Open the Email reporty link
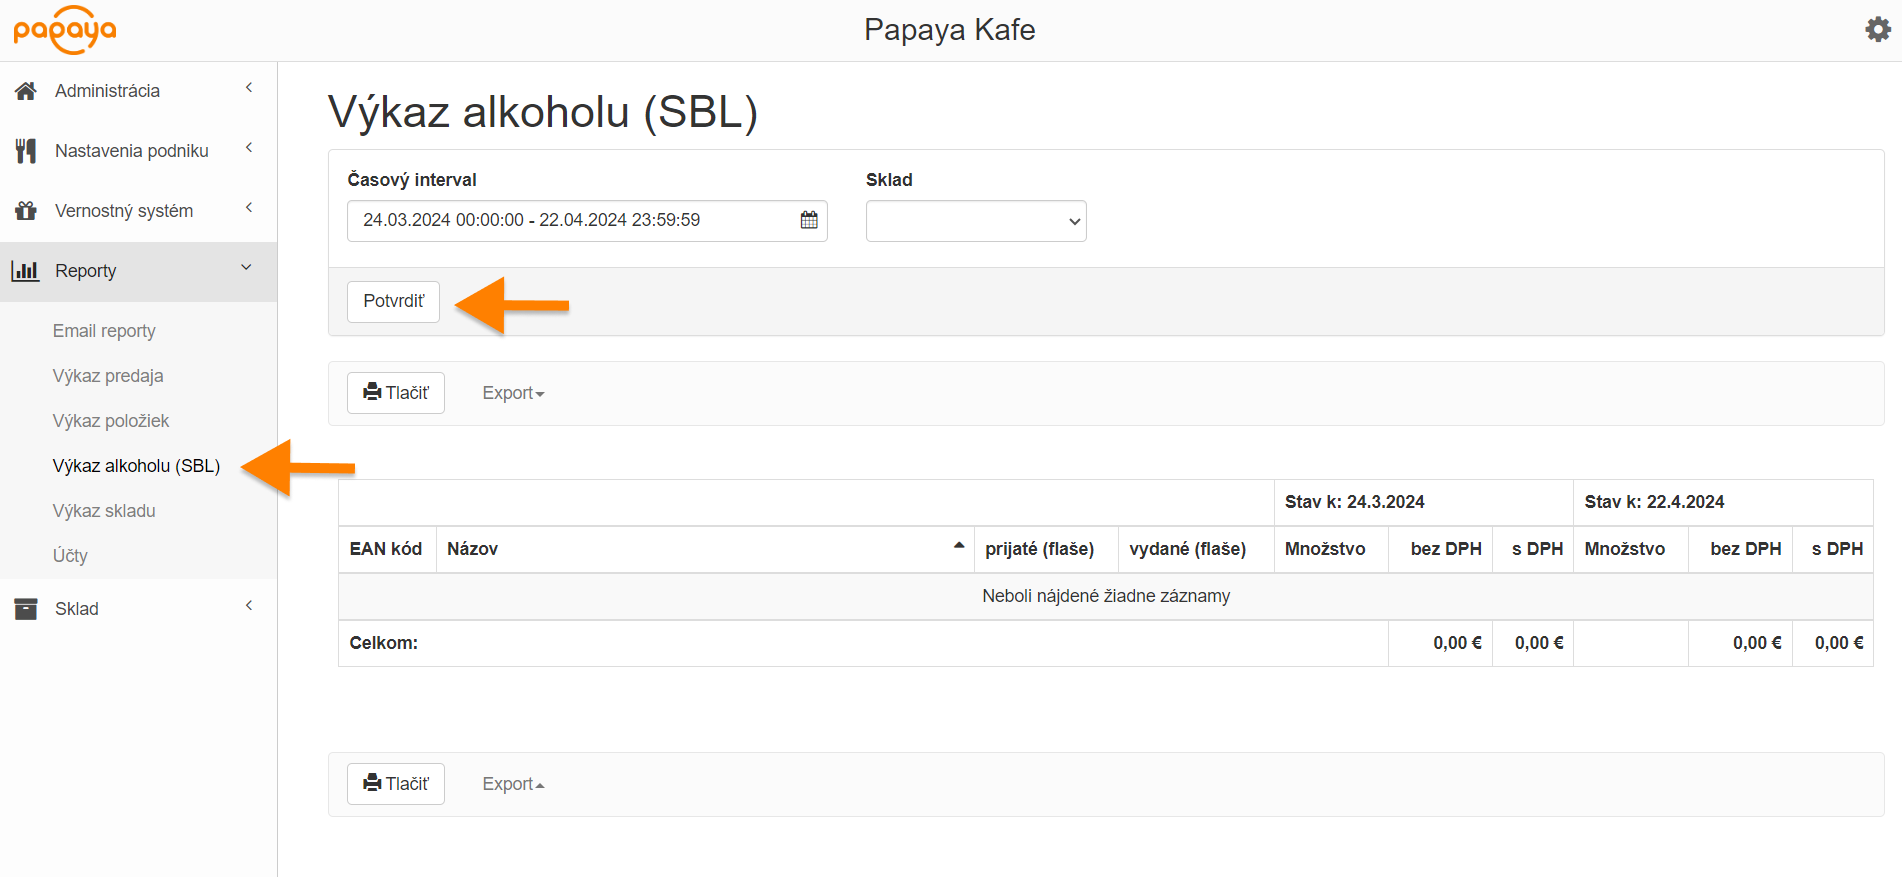 point(104,331)
